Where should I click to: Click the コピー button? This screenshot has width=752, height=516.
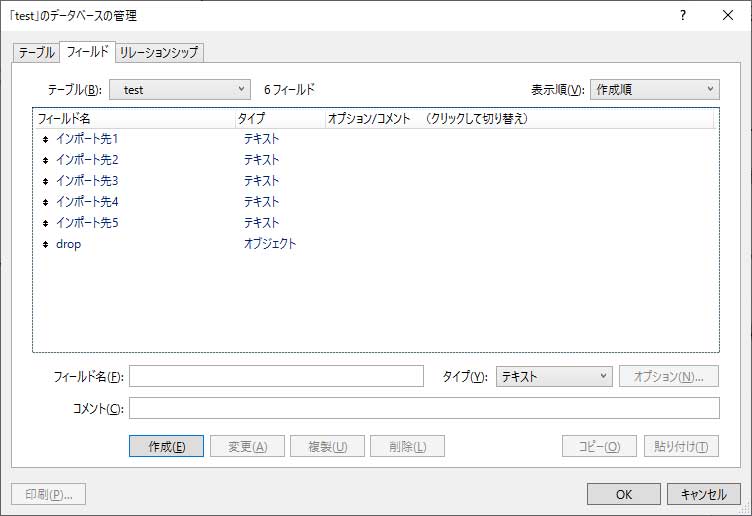pos(599,446)
